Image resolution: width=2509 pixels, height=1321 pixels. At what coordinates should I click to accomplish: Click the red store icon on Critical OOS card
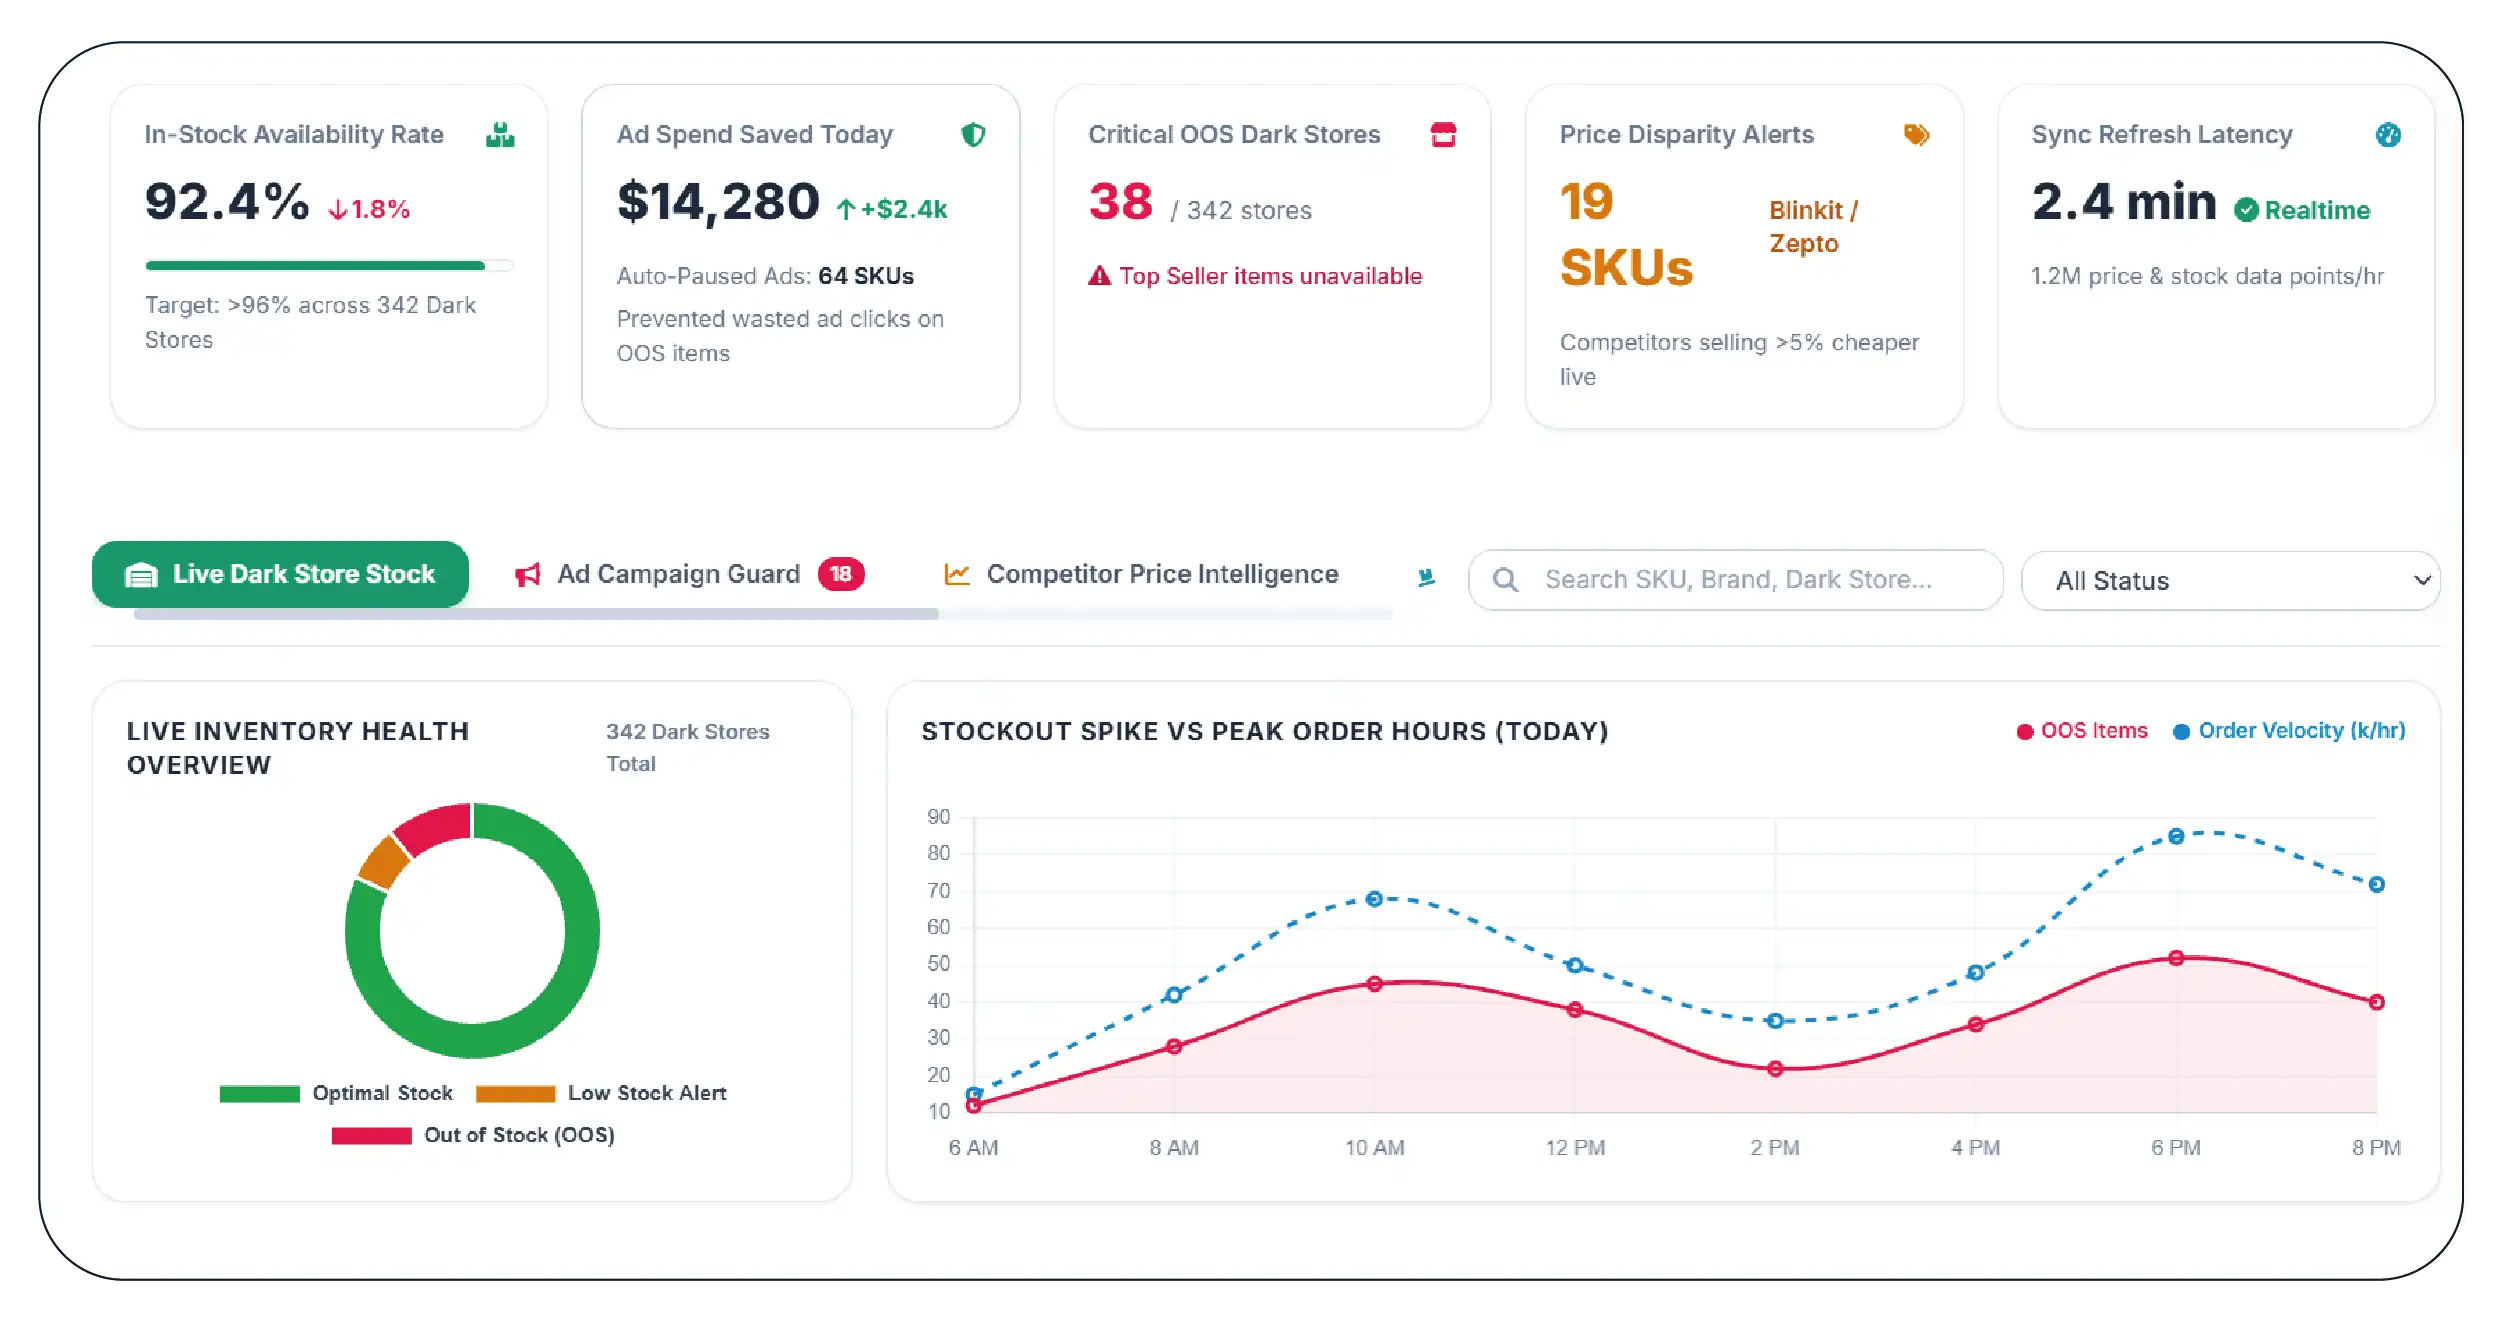click(1443, 135)
